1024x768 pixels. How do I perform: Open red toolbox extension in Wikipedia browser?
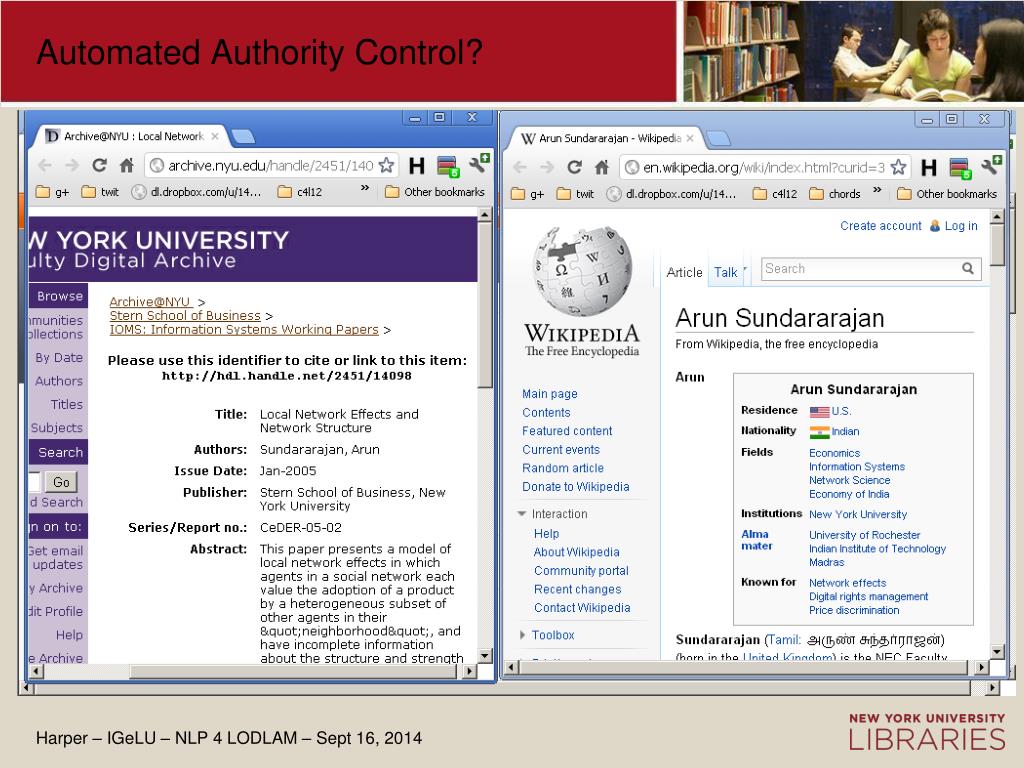pos(960,168)
